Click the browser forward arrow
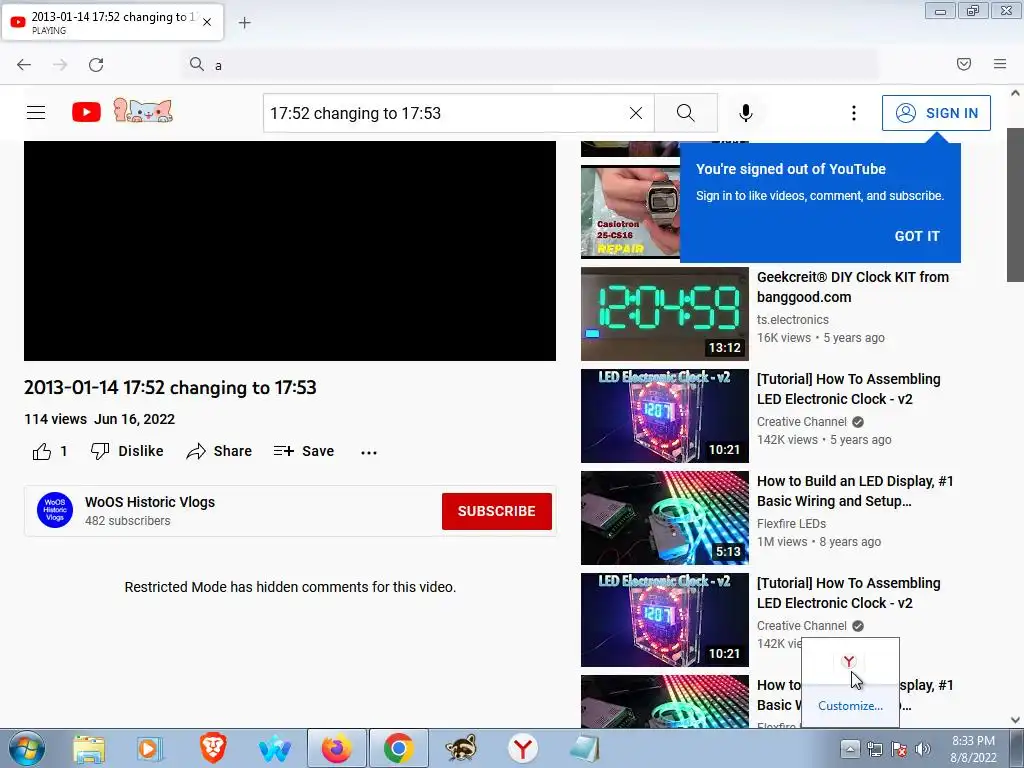Image resolution: width=1024 pixels, height=768 pixels. (60, 65)
